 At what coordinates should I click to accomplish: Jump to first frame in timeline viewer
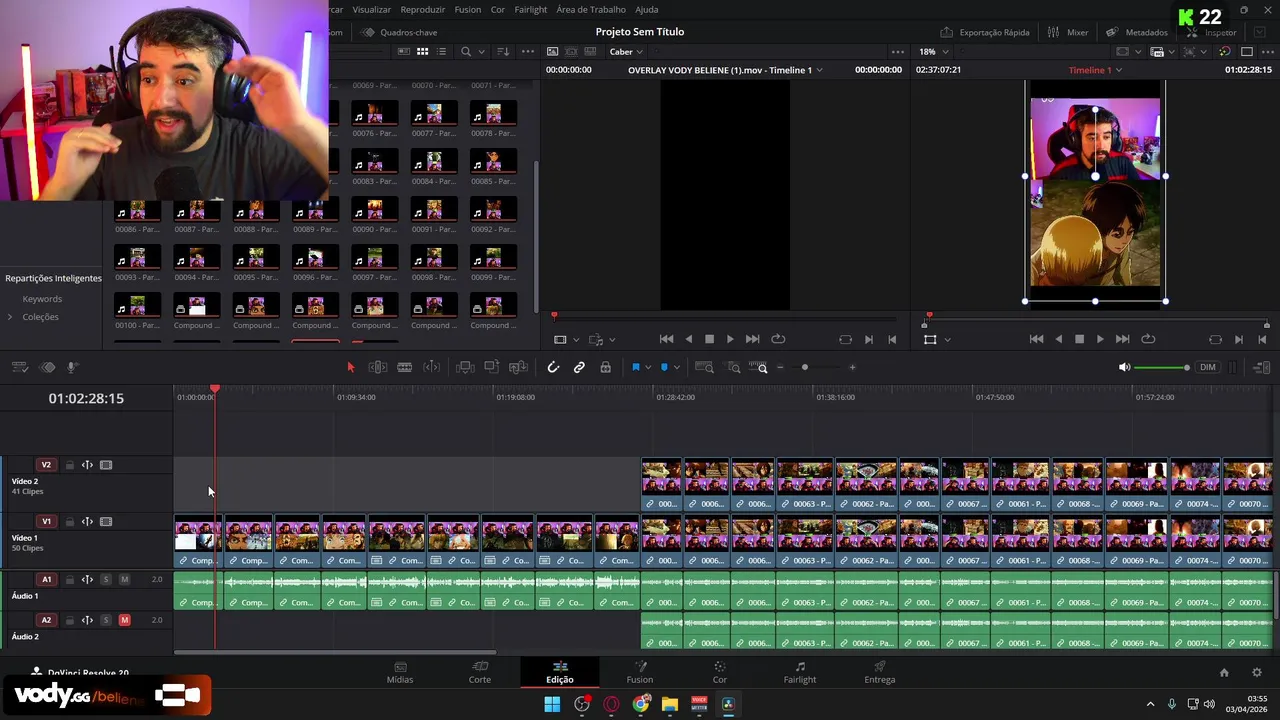coord(1036,339)
